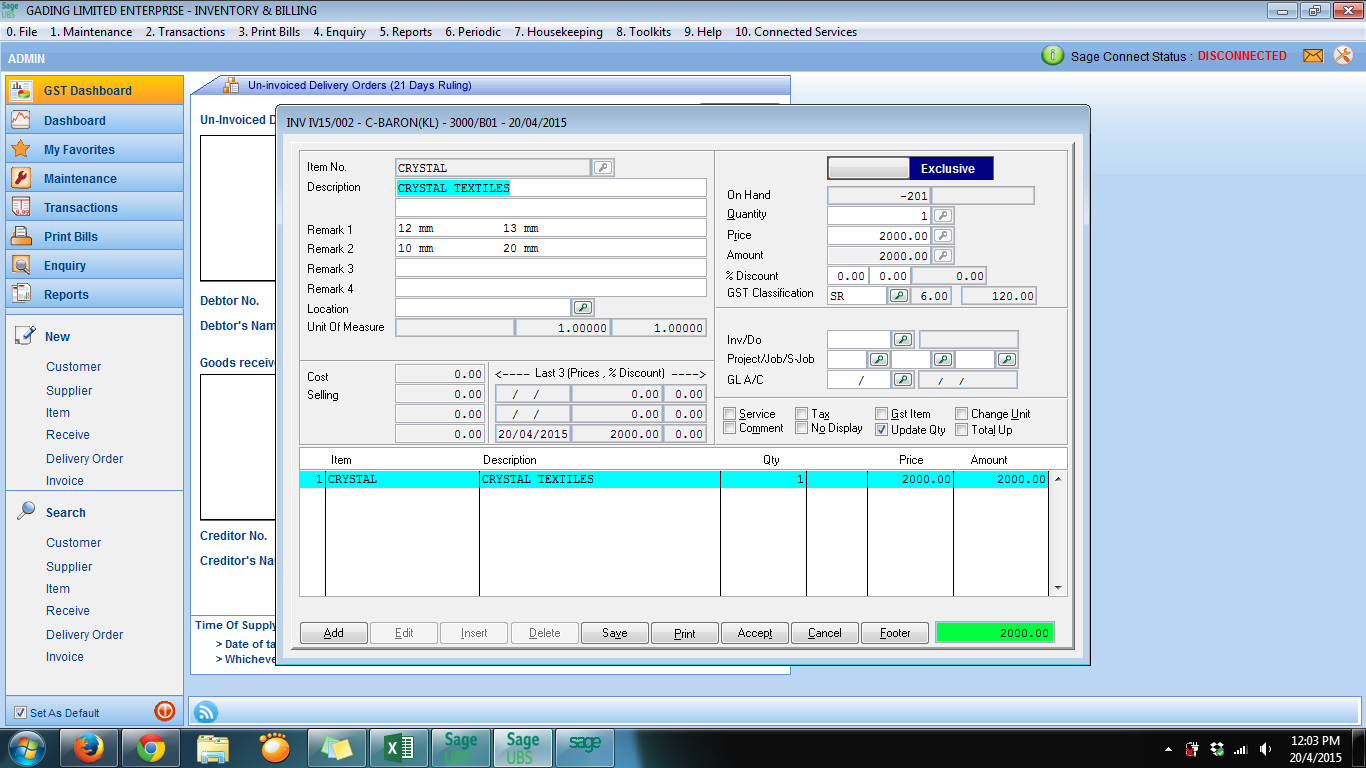Open the 1. Maintenance menu
Screen dimensions: 1366x768
click(91, 32)
